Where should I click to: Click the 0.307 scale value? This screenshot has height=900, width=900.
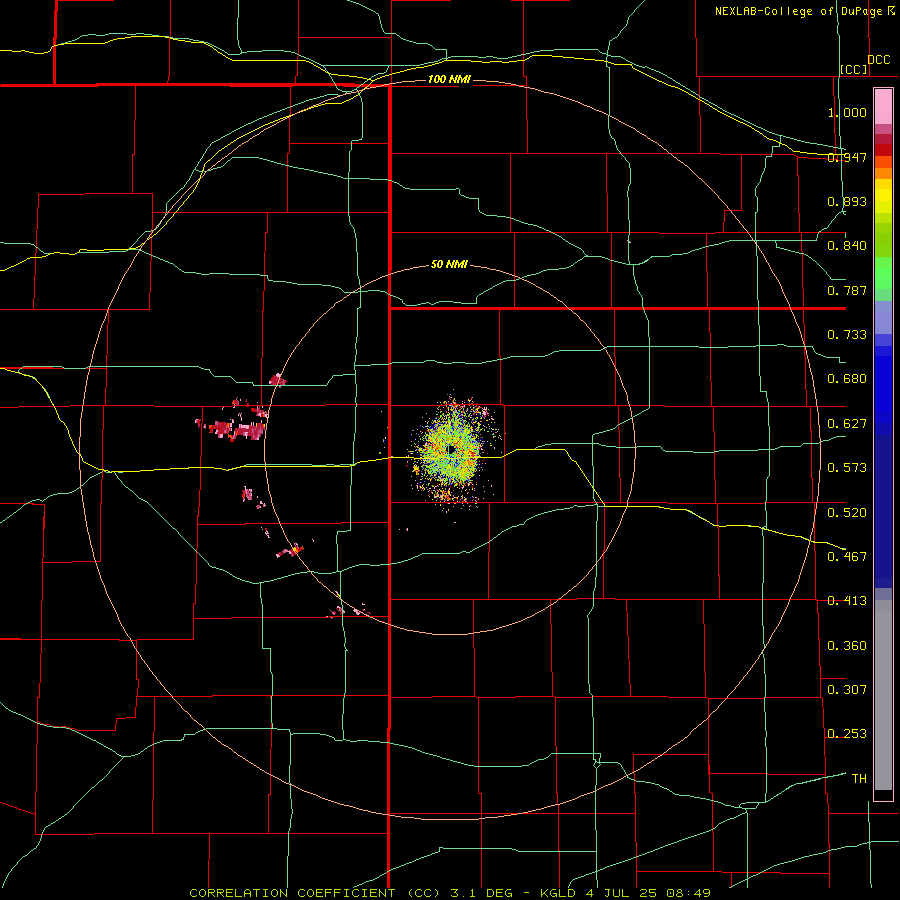coord(847,689)
